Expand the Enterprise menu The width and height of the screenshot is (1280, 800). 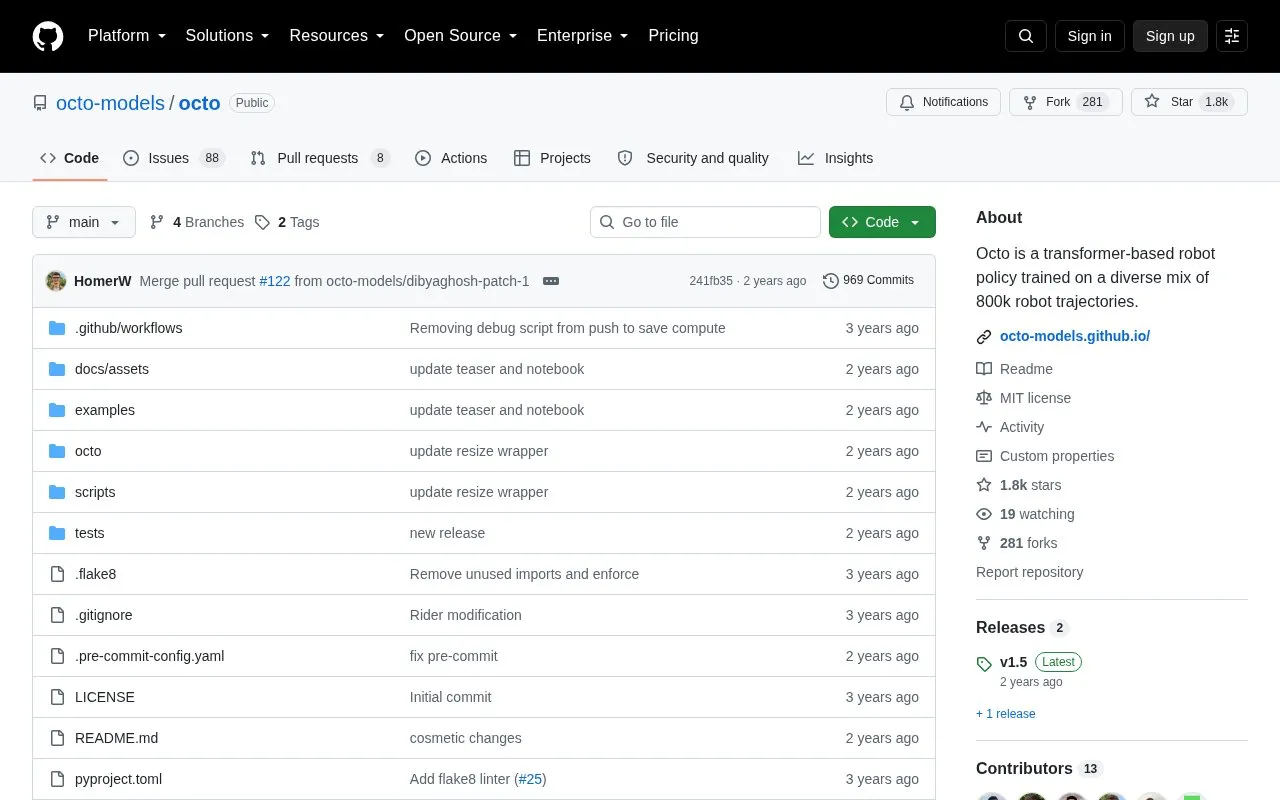583,36
